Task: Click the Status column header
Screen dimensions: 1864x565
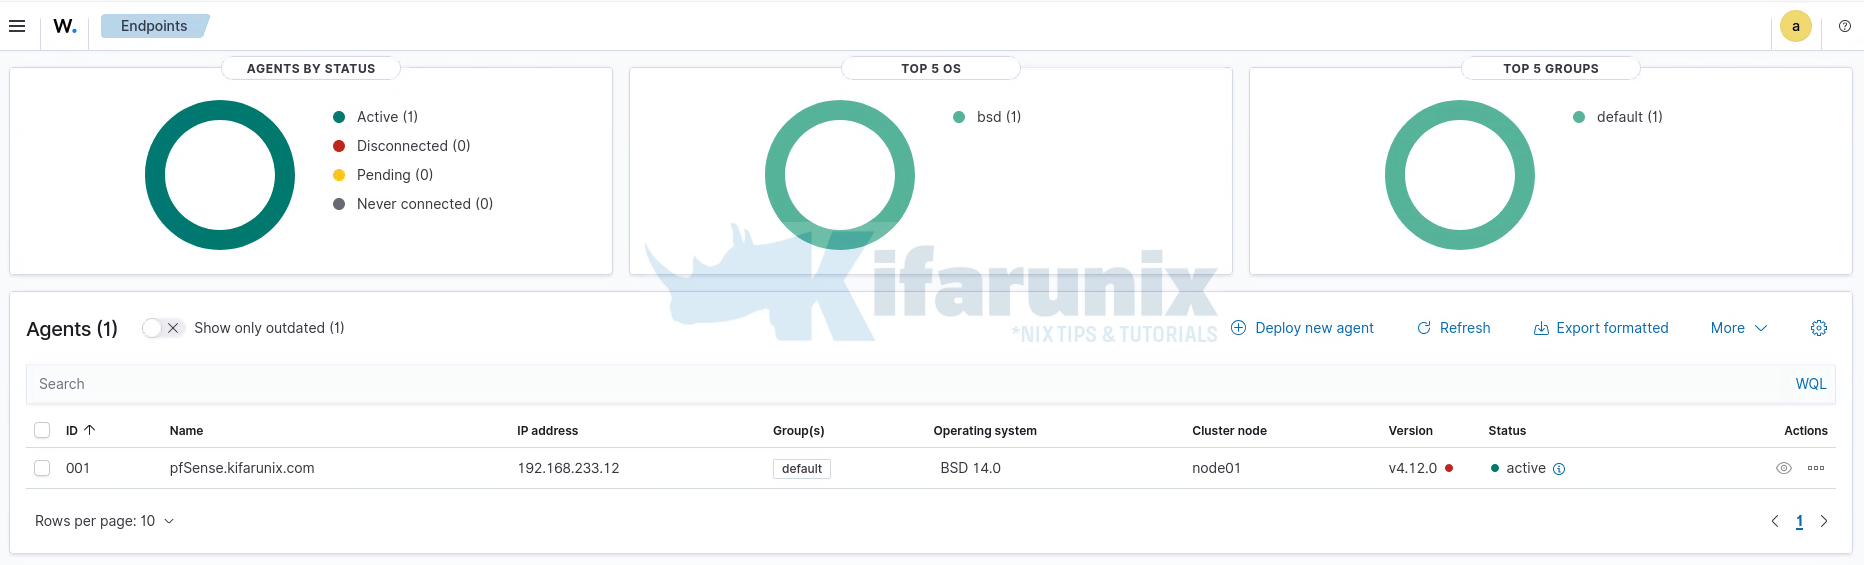Action: coord(1507,431)
